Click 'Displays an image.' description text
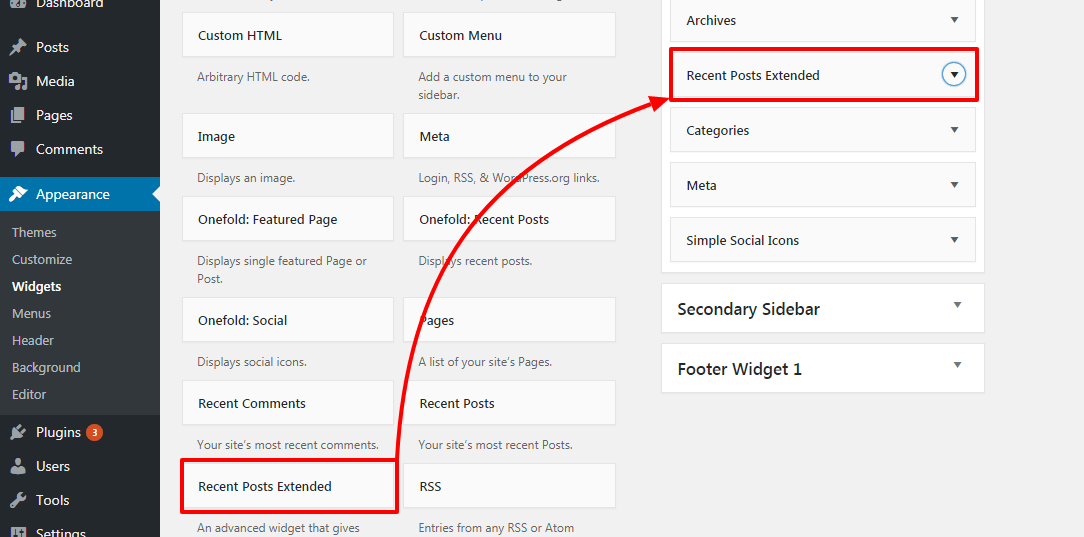The width and height of the screenshot is (1084, 537). [x=246, y=178]
